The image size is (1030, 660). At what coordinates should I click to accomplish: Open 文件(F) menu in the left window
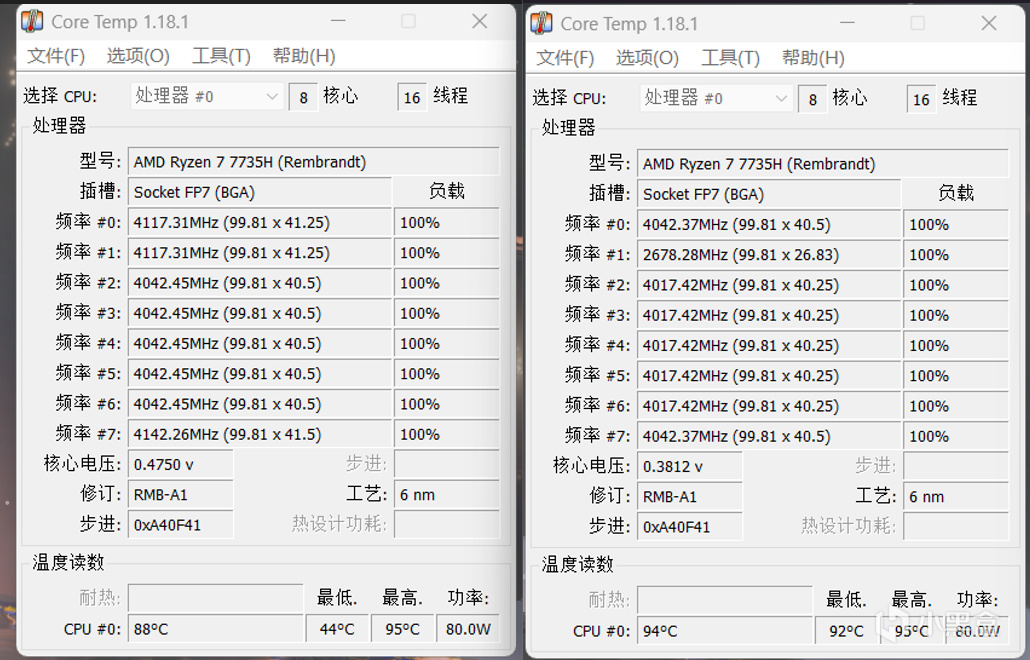tap(55, 56)
